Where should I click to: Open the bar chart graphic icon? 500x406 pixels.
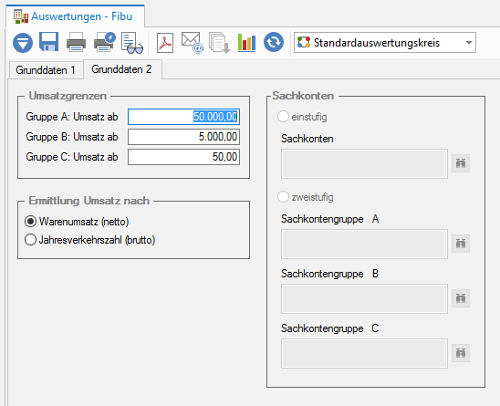pyautogui.click(x=247, y=43)
